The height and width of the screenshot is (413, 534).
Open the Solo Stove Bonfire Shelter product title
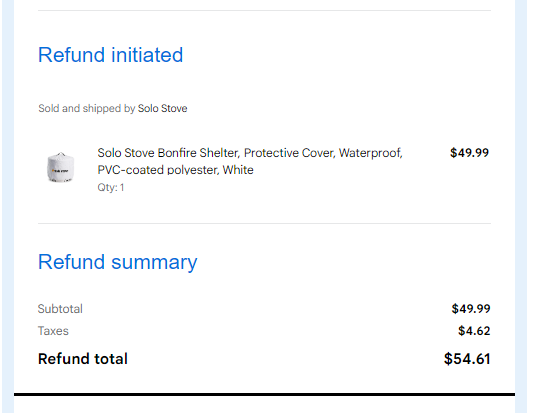tap(250, 161)
